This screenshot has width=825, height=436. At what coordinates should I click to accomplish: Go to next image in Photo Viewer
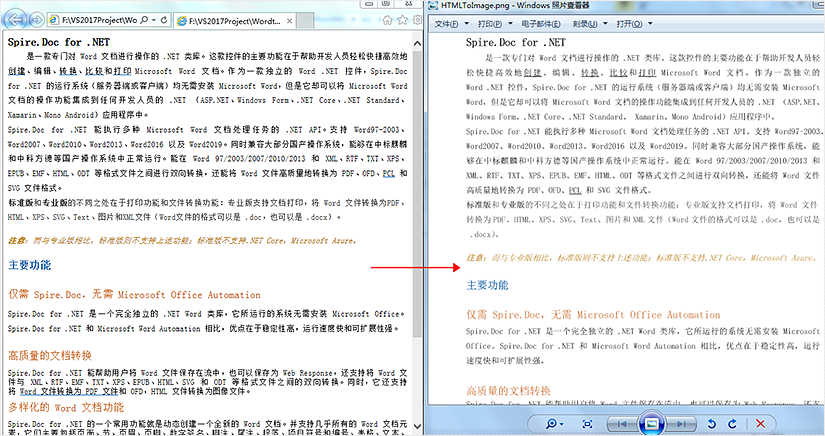[x=680, y=423]
